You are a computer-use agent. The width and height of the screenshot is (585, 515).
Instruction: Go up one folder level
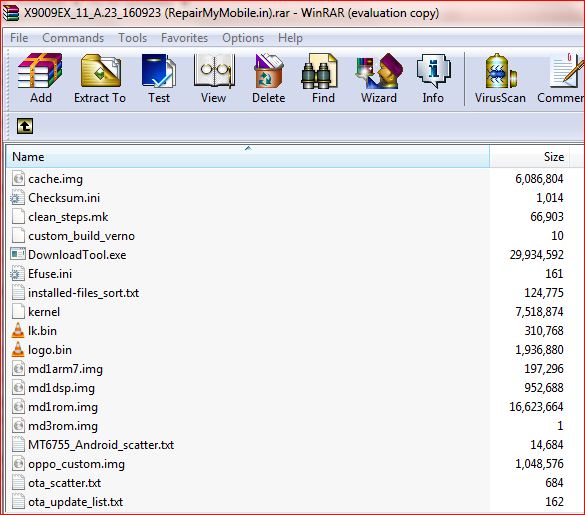(25, 126)
